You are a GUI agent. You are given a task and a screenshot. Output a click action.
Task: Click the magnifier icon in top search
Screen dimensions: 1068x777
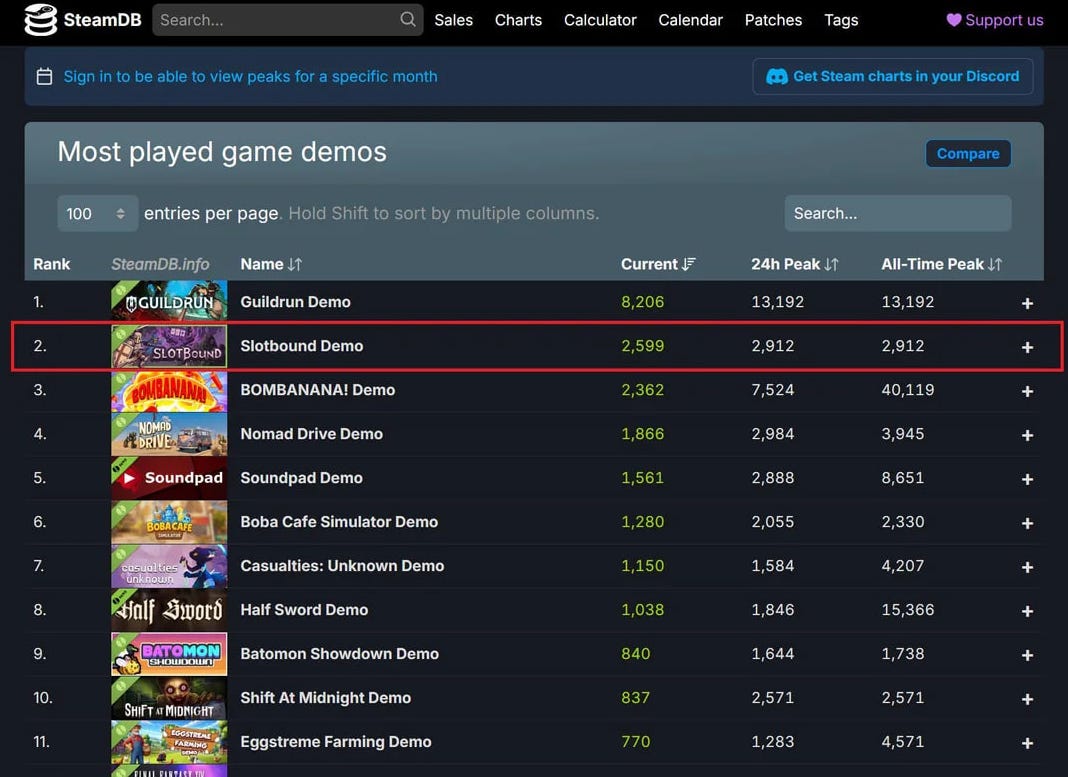click(407, 19)
